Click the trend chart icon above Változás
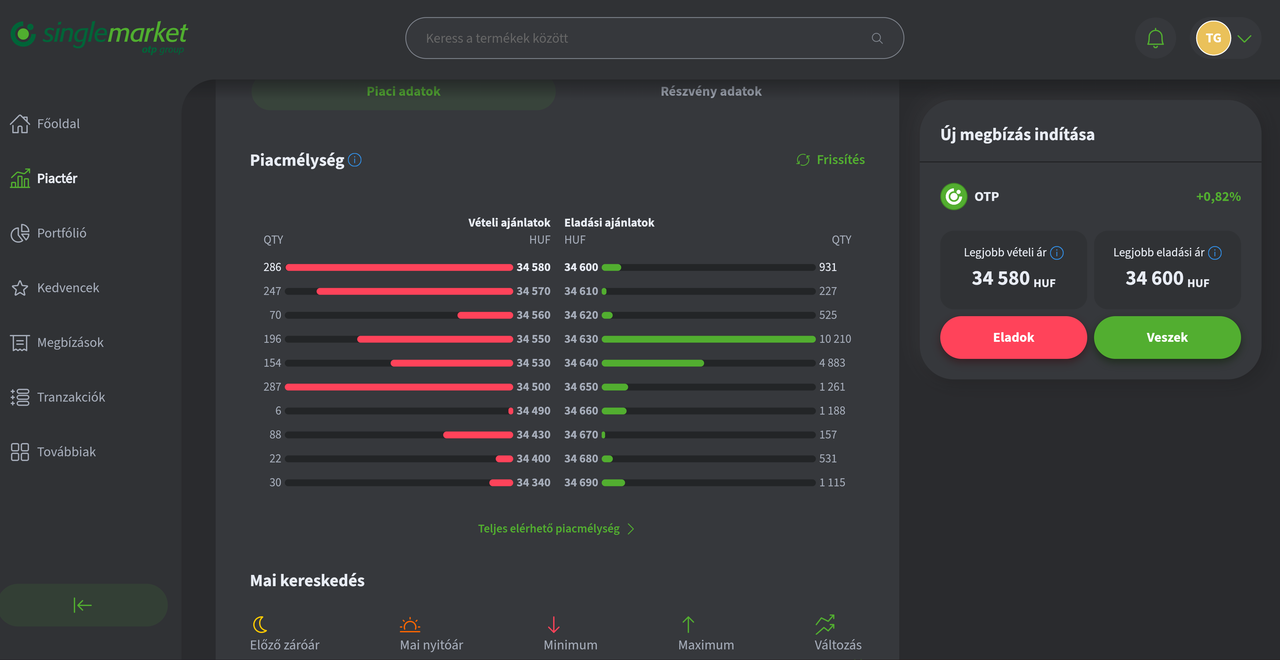The image size is (1280, 660). [825, 625]
